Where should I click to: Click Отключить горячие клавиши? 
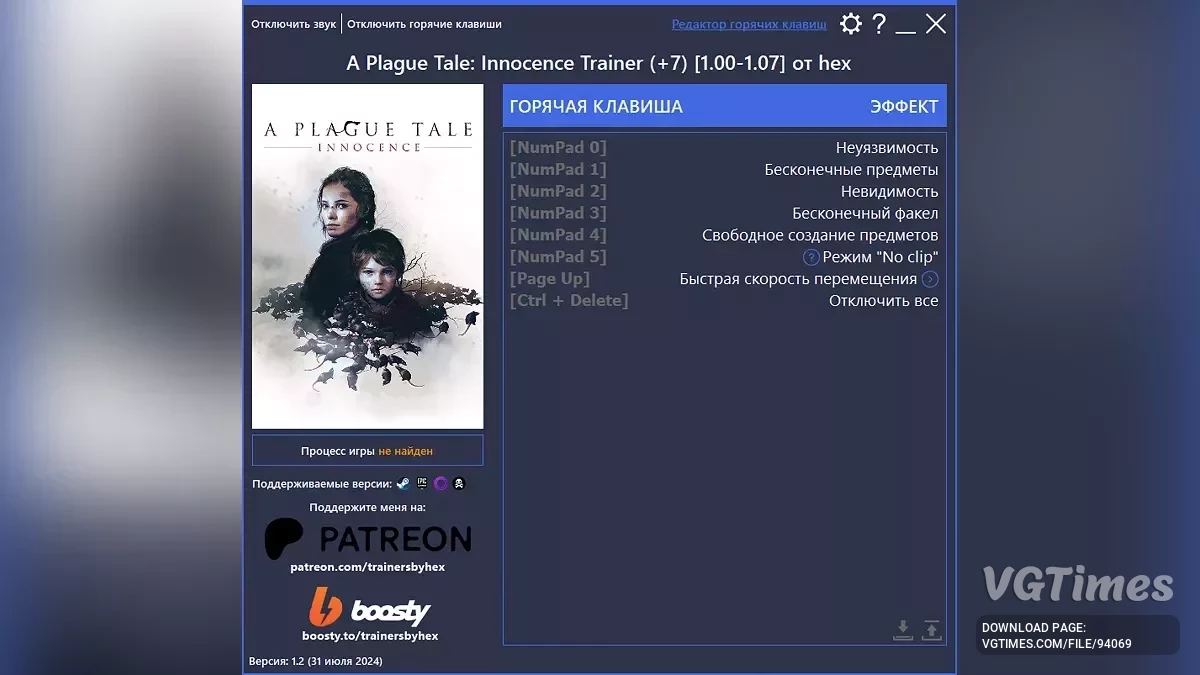(x=424, y=24)
